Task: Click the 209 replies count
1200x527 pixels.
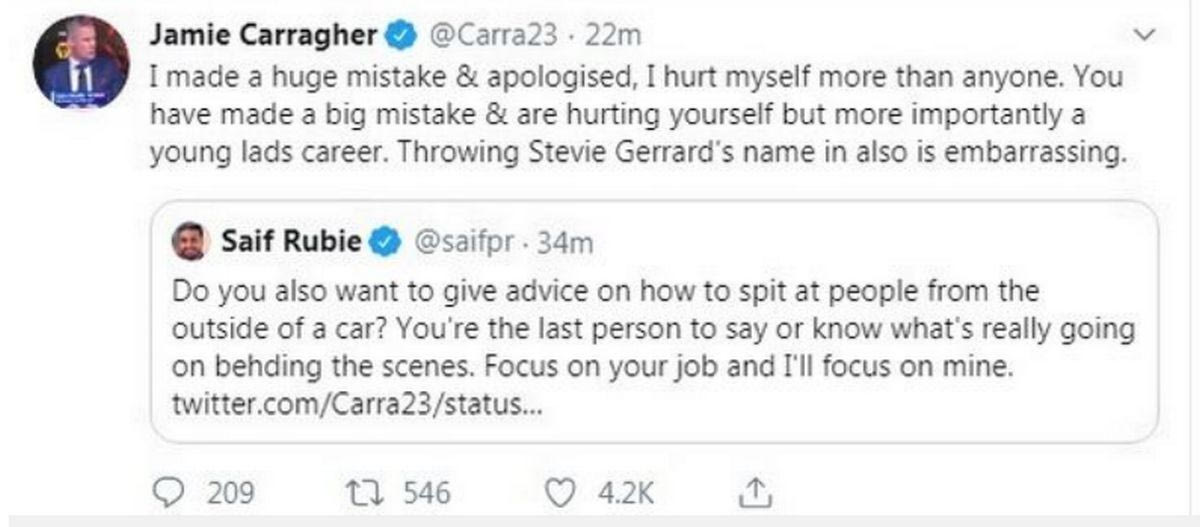Action: (230, 492)
